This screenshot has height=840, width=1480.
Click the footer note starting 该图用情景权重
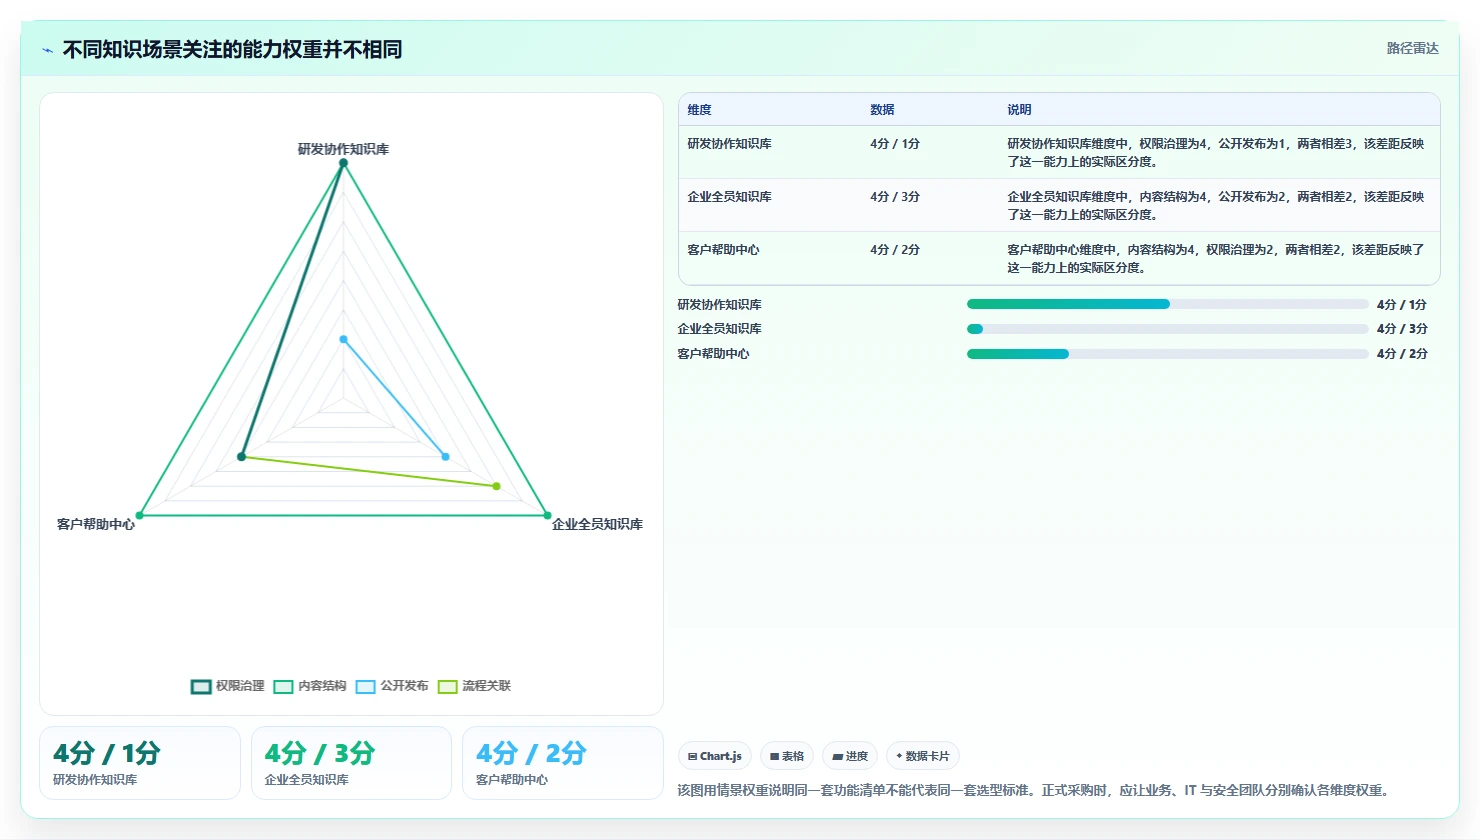click(1033, 790)
